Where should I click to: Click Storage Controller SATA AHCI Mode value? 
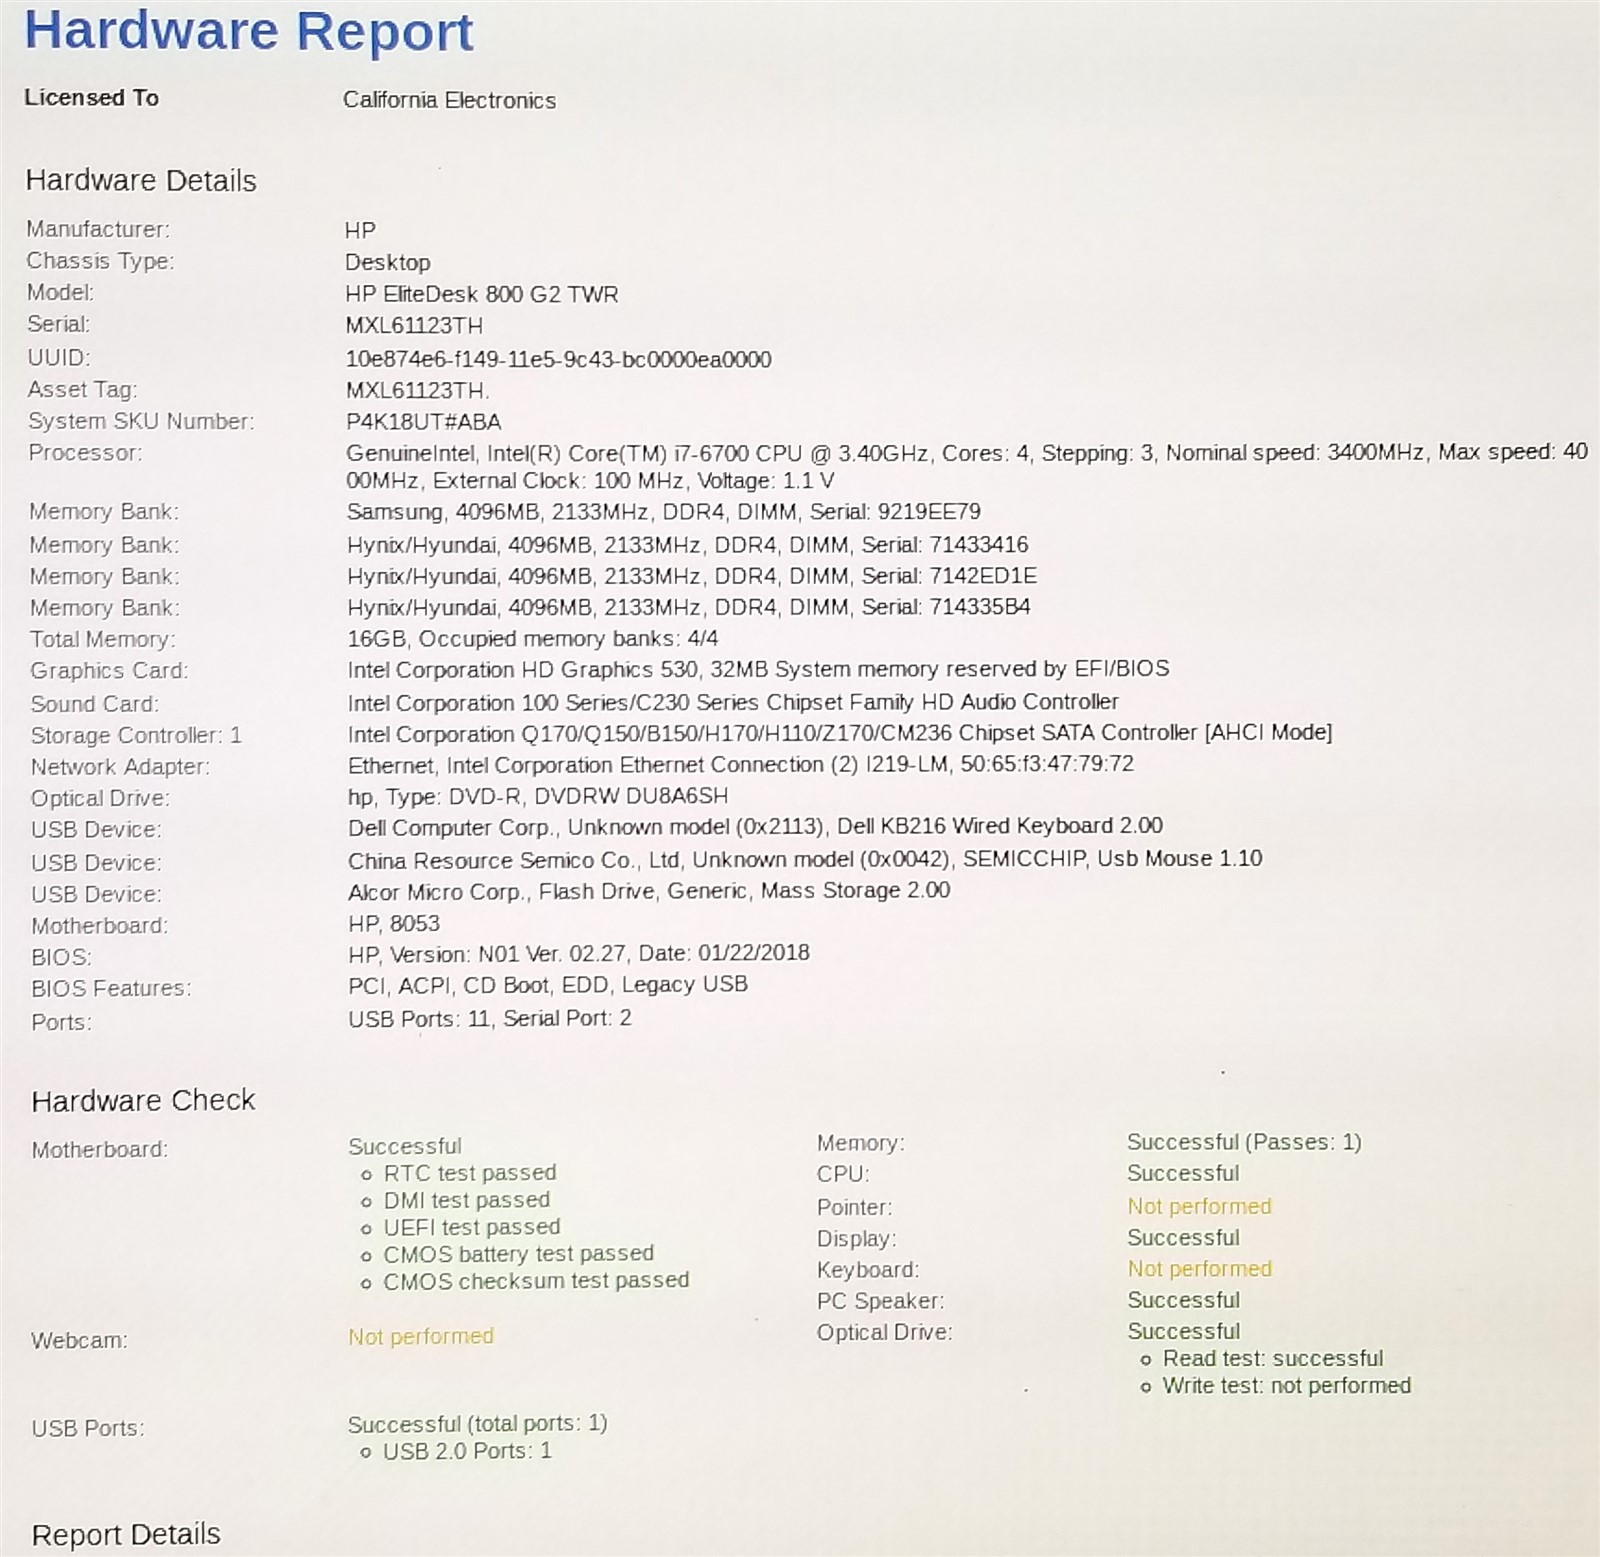pos(840,733)
